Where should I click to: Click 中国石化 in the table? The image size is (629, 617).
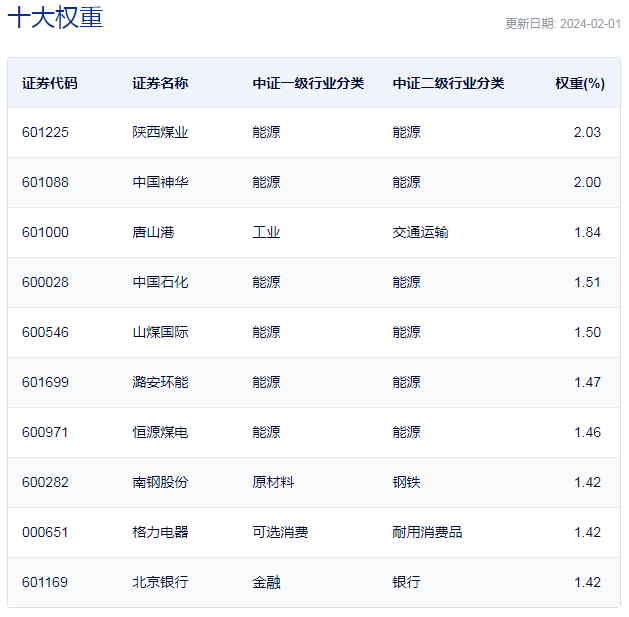point(160,282)
